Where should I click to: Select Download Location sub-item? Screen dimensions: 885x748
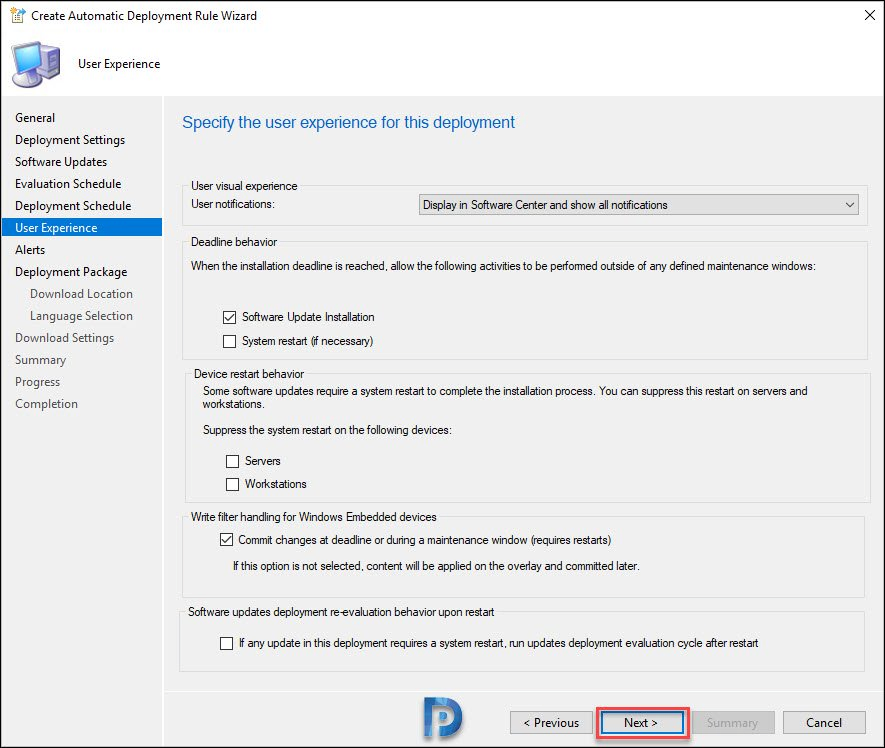(81, 294)
